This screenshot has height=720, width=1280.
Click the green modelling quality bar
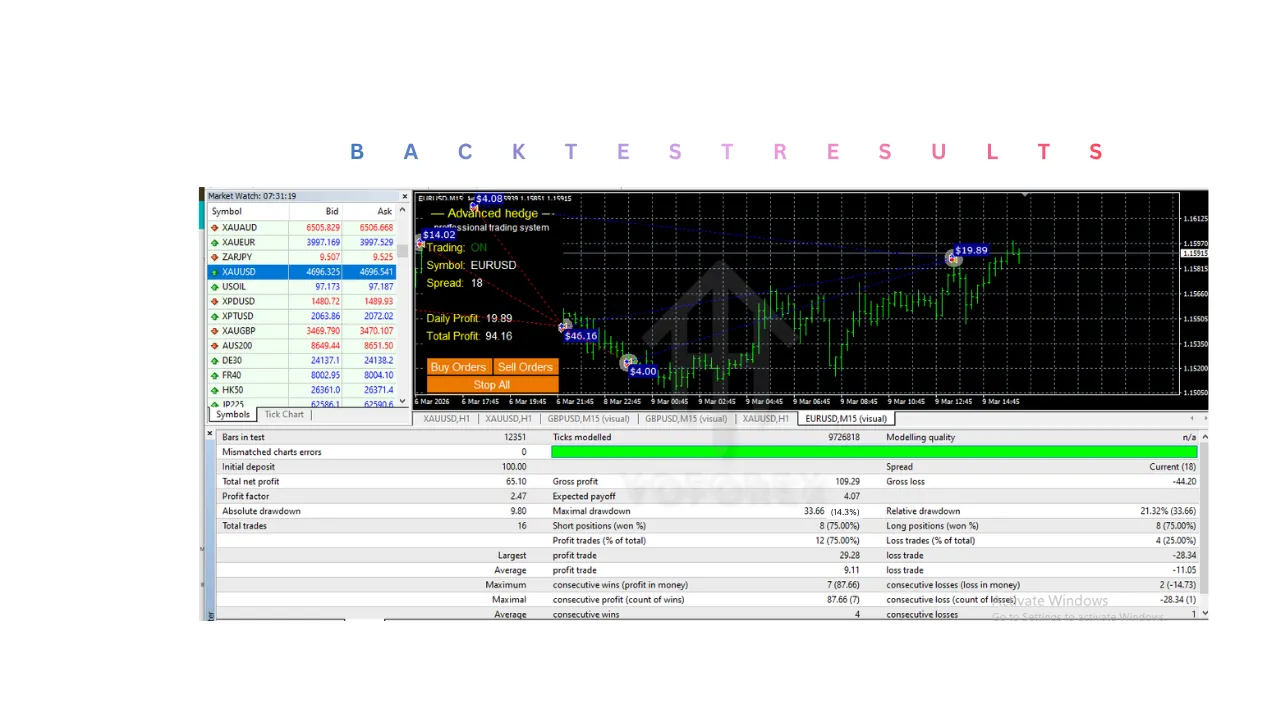[874, 452]
